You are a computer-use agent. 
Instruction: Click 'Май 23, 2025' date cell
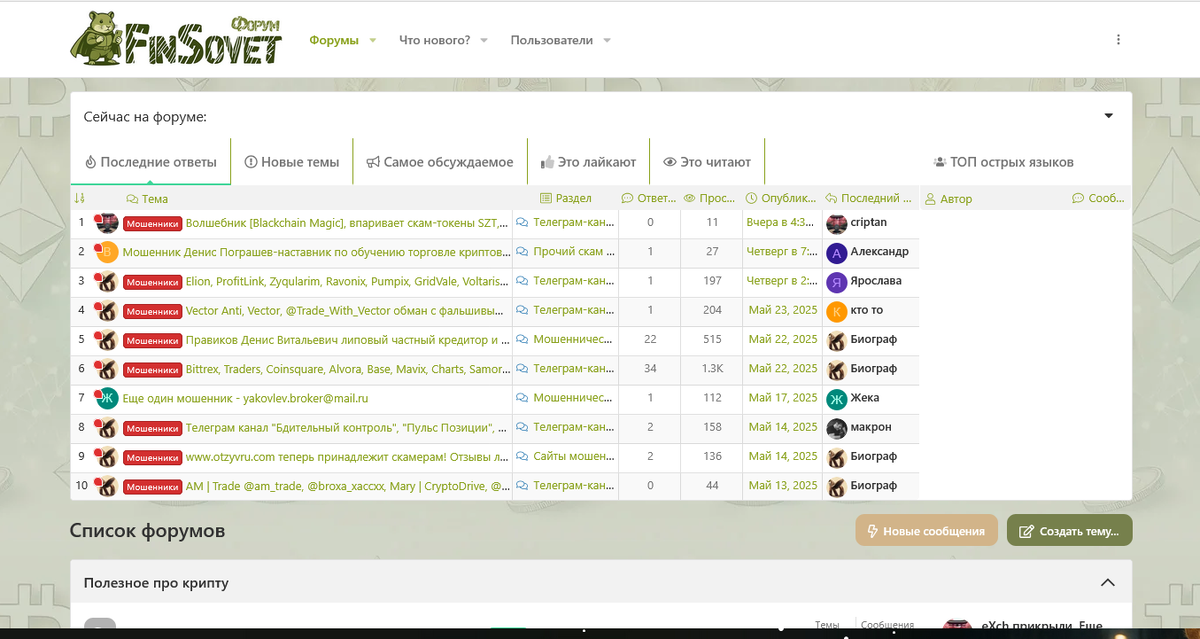pos(783,310)
